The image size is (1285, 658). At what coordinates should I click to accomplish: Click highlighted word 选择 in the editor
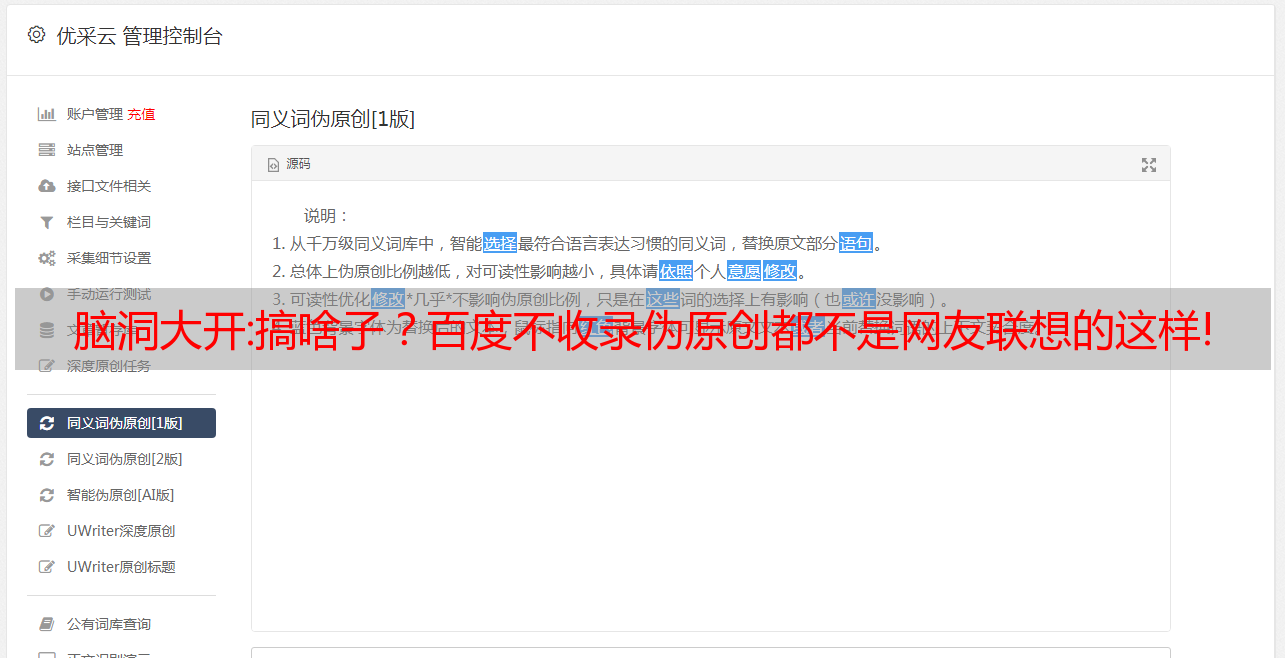pos(500,243)
